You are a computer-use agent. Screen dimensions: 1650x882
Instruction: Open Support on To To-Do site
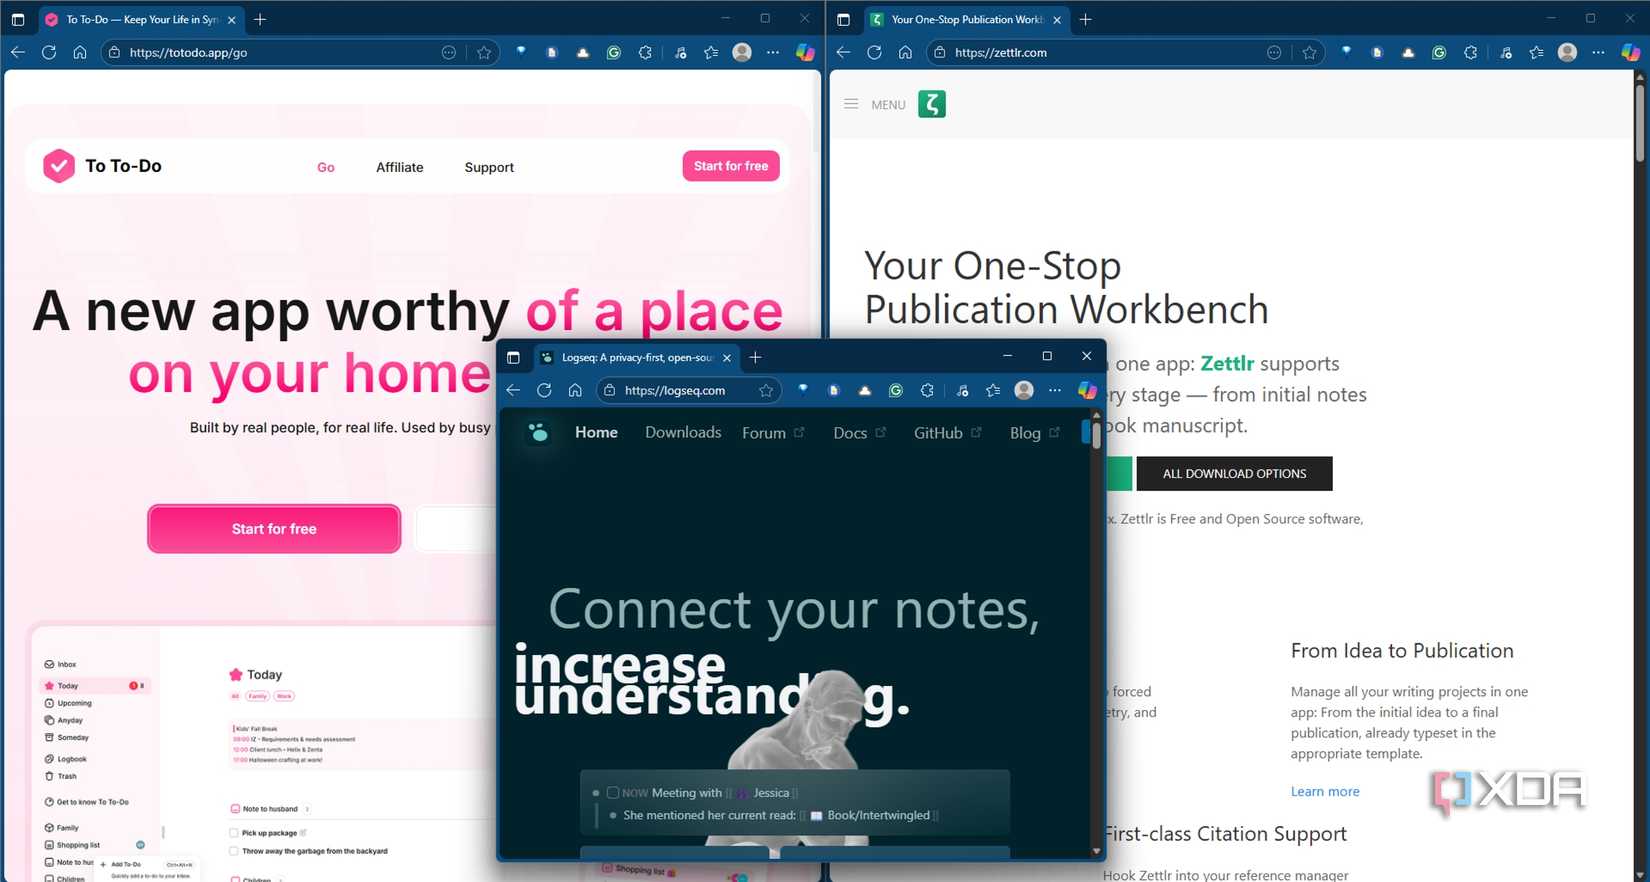tap(489, 167)
